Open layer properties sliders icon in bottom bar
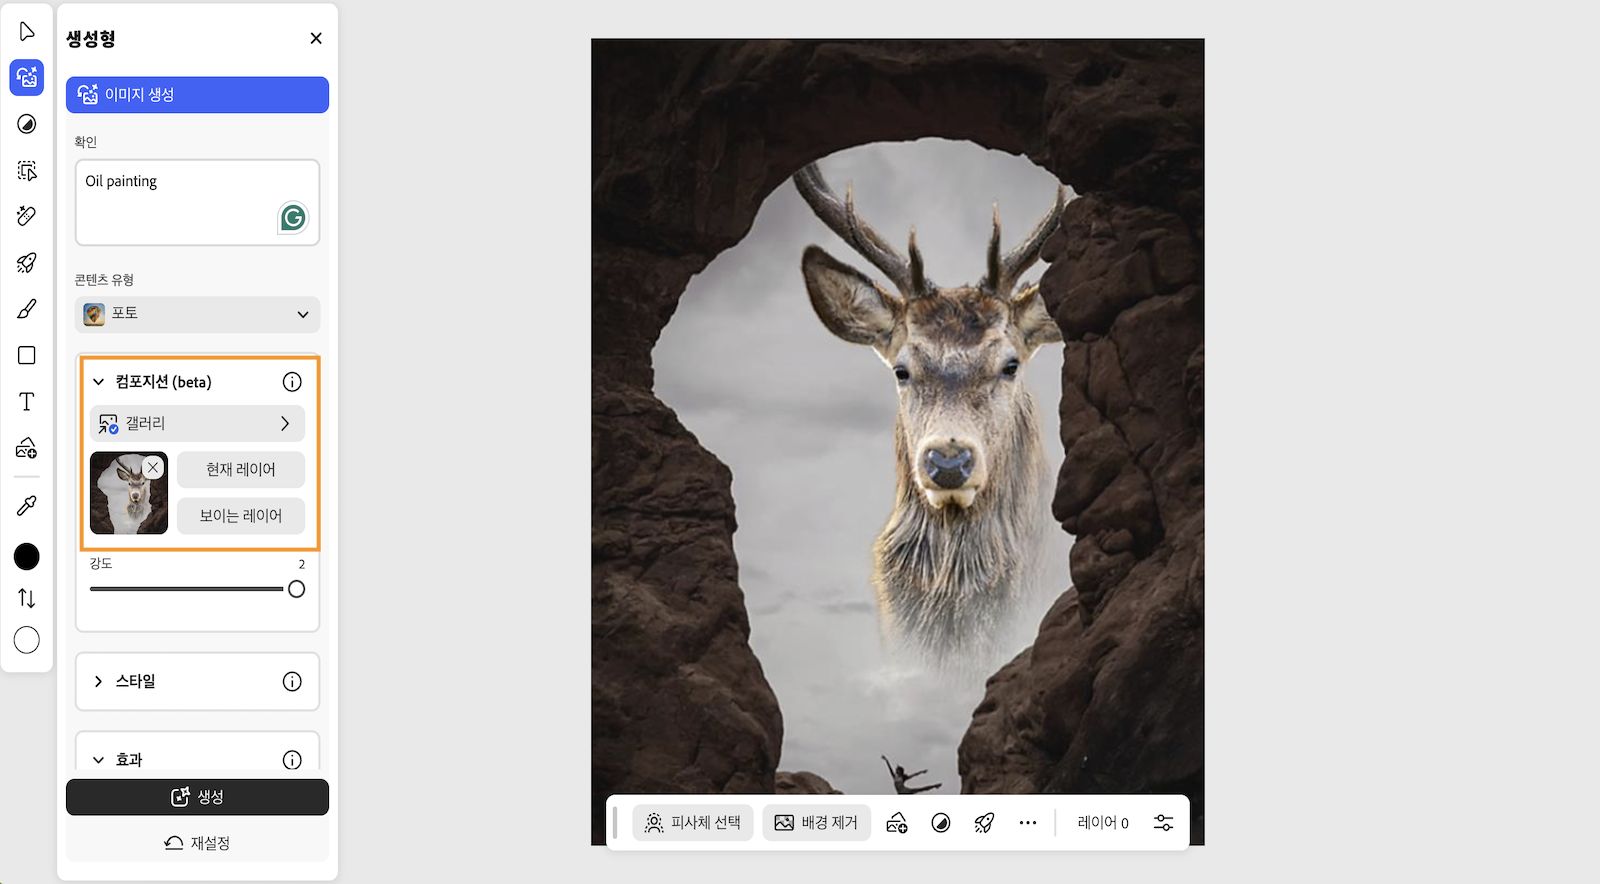Viewport: 1600px width, 884px height. [x=1163, y=822]
